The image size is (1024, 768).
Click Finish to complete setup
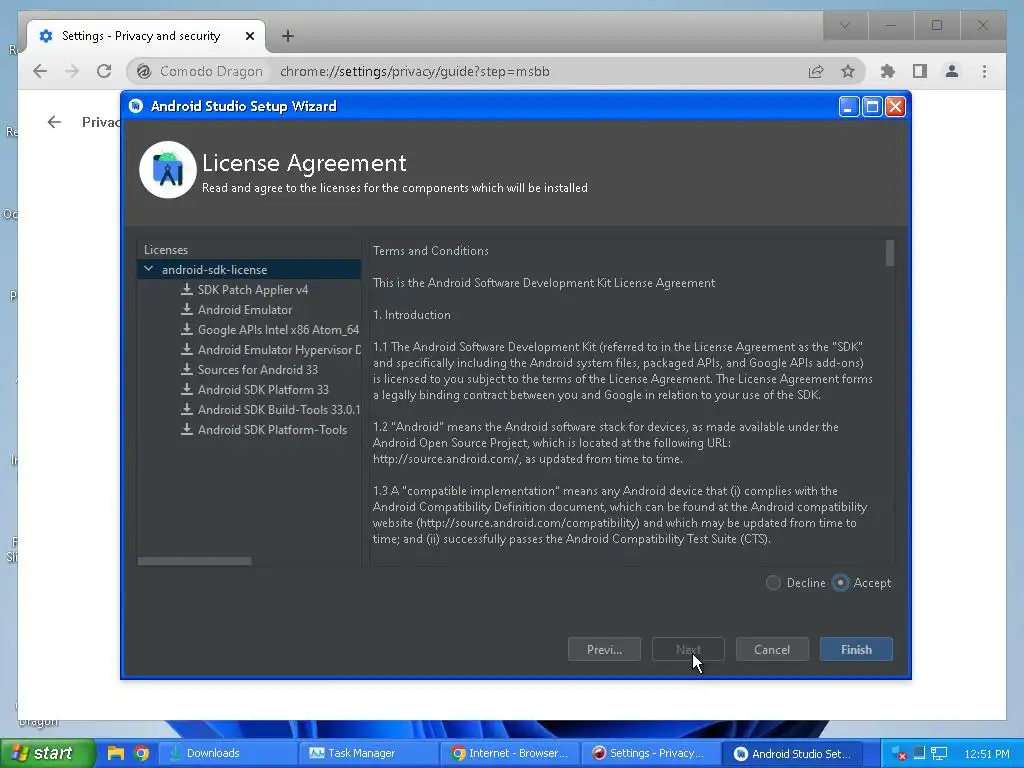(856, 649)
